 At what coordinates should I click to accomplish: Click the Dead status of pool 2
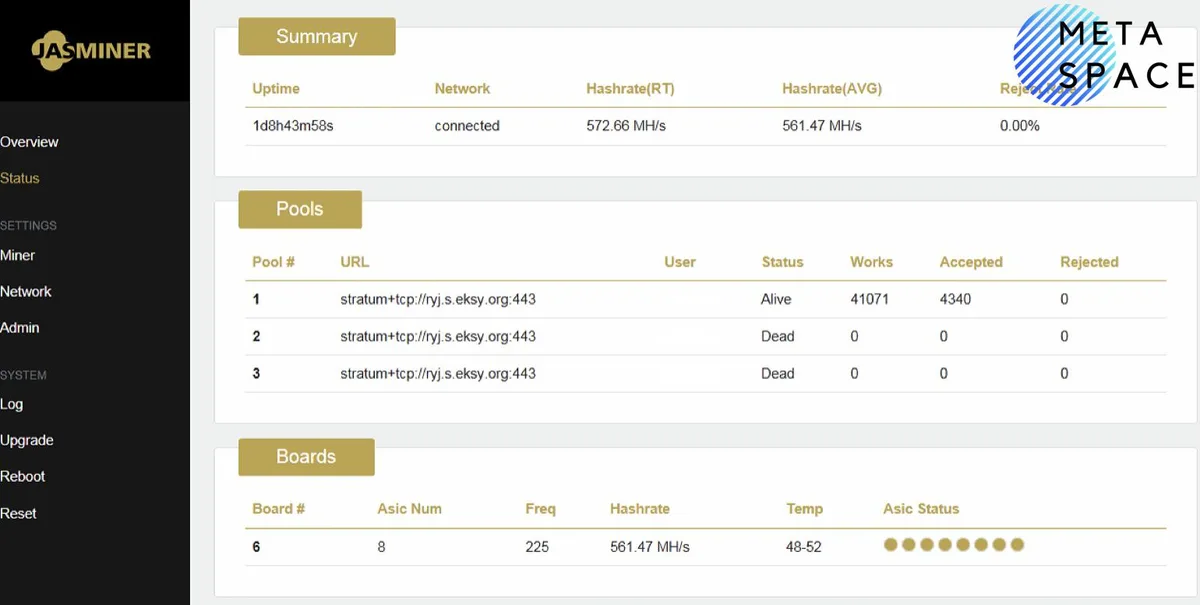(778, 336)
